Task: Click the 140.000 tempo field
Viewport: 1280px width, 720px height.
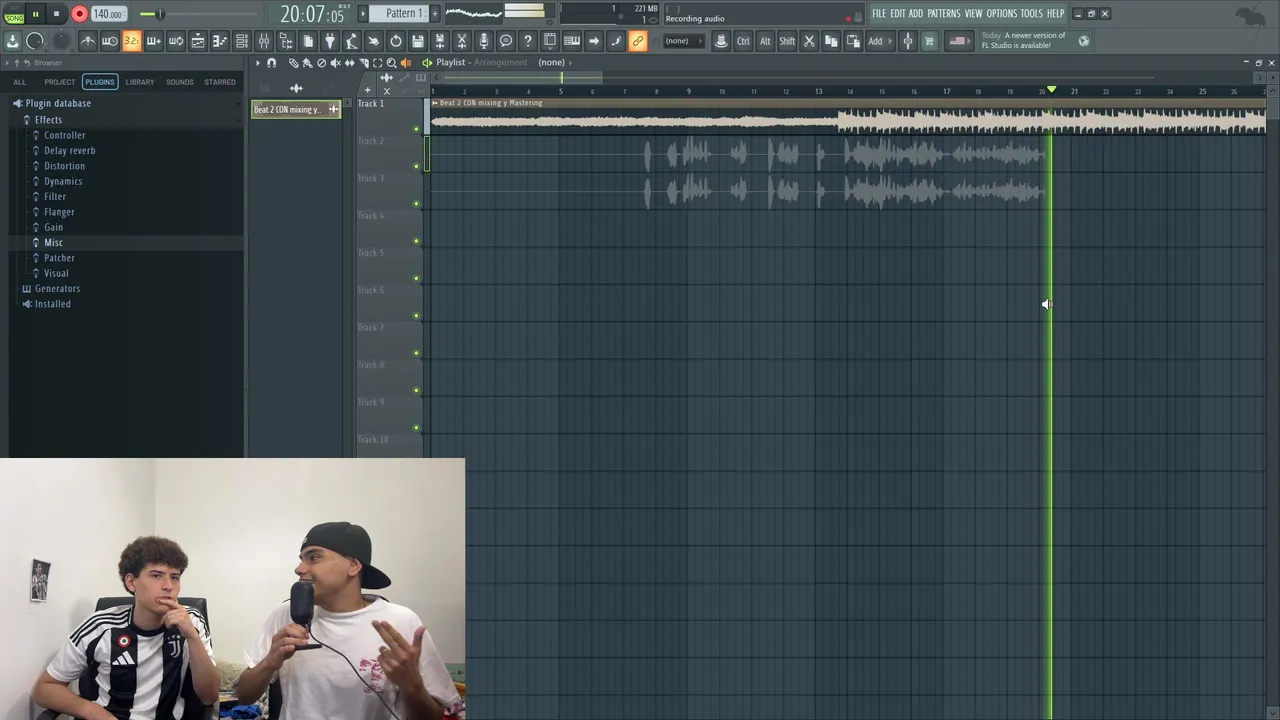Action: (108, 14)
